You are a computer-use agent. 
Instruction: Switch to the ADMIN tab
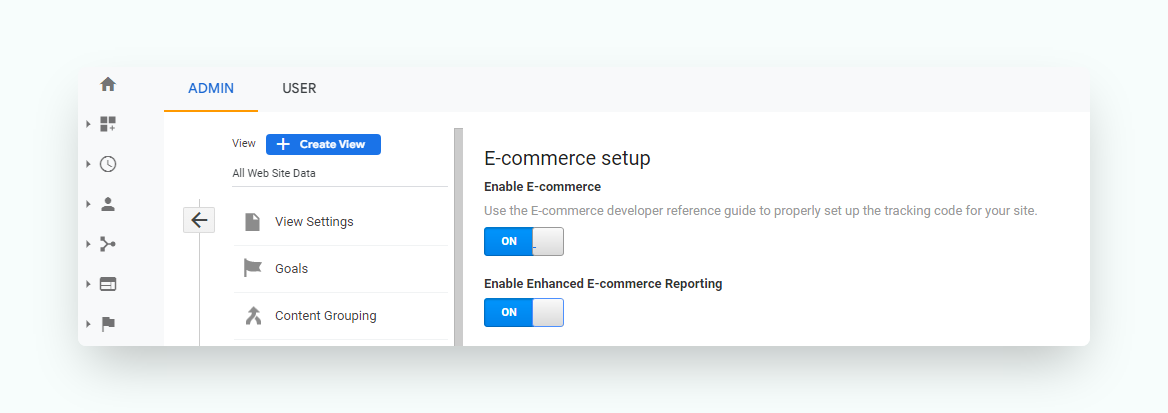[x=211, y=89]
